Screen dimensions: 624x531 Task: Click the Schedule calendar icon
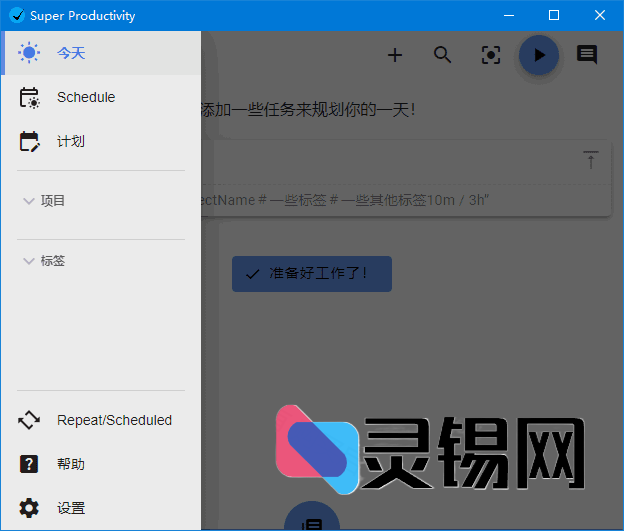[x=29, y=98]
